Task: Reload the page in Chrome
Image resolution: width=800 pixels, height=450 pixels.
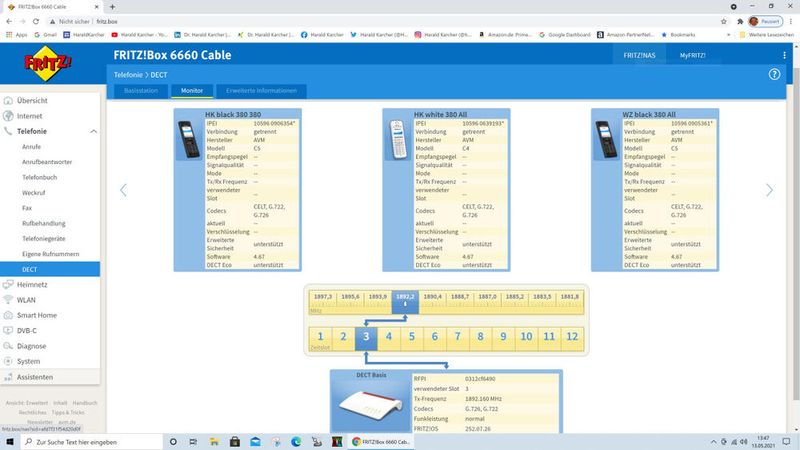Action: coord(36,21)
